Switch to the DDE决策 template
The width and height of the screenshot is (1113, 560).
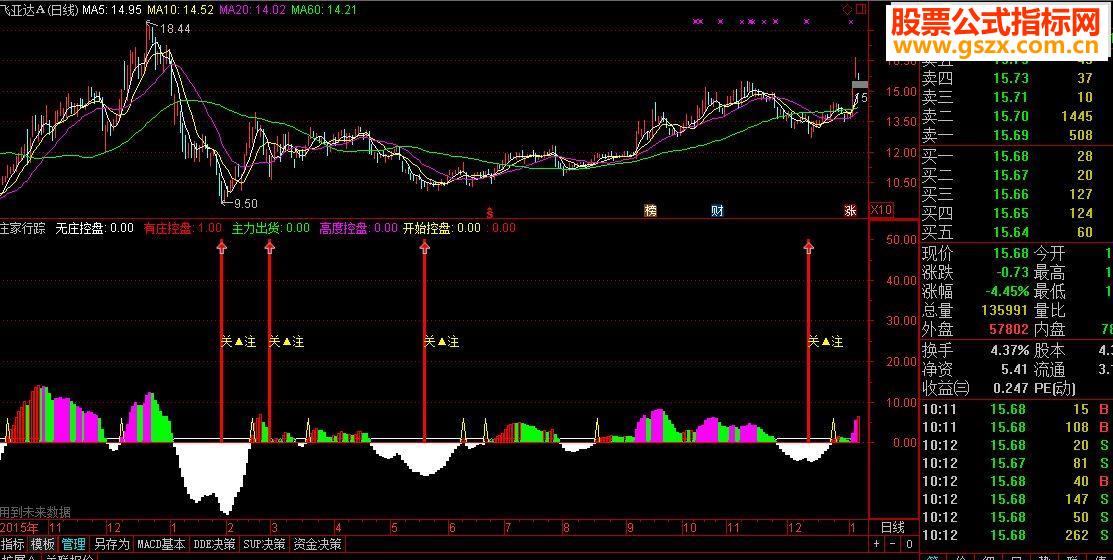pos(214,544)
